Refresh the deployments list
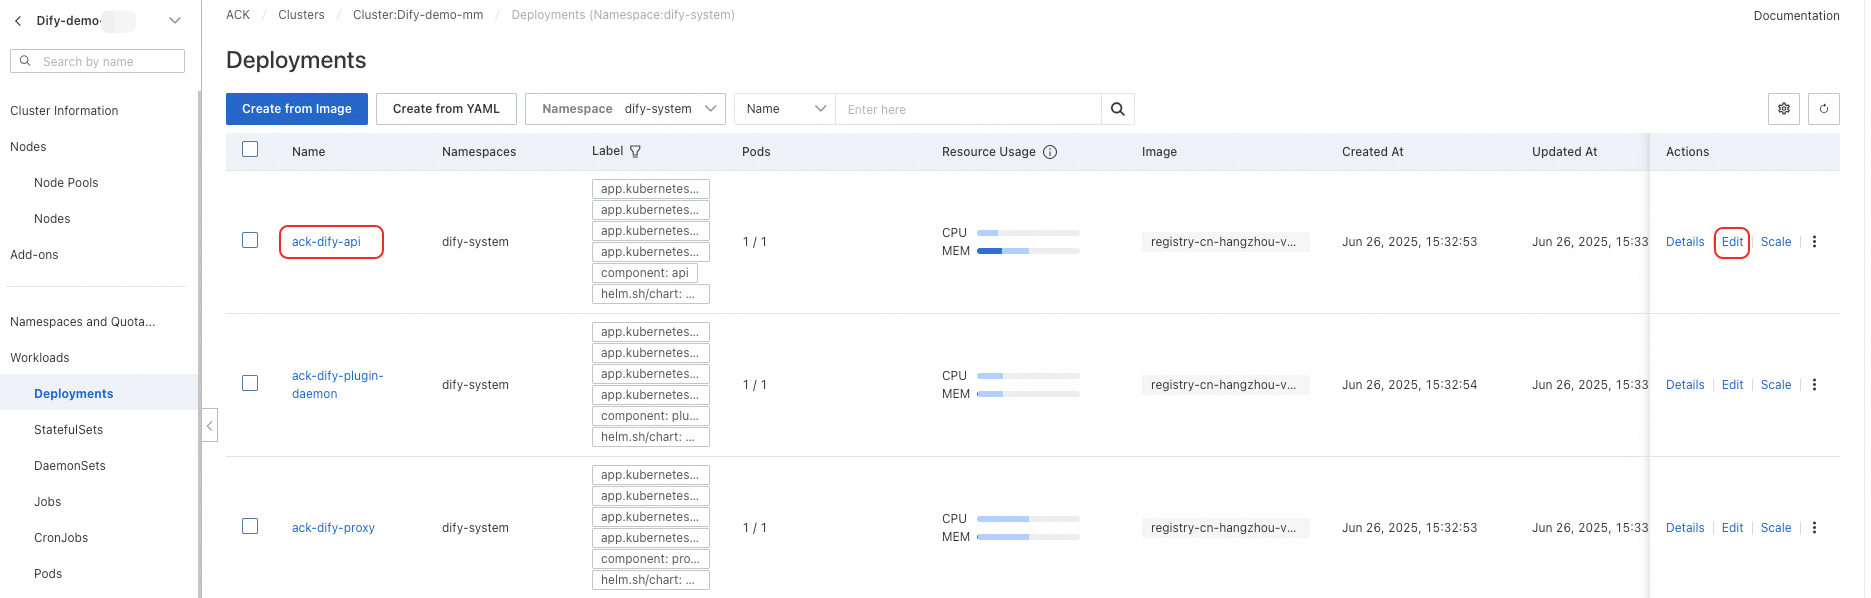This screenshot has height=598, width=1871. [x=1824, y=109]
